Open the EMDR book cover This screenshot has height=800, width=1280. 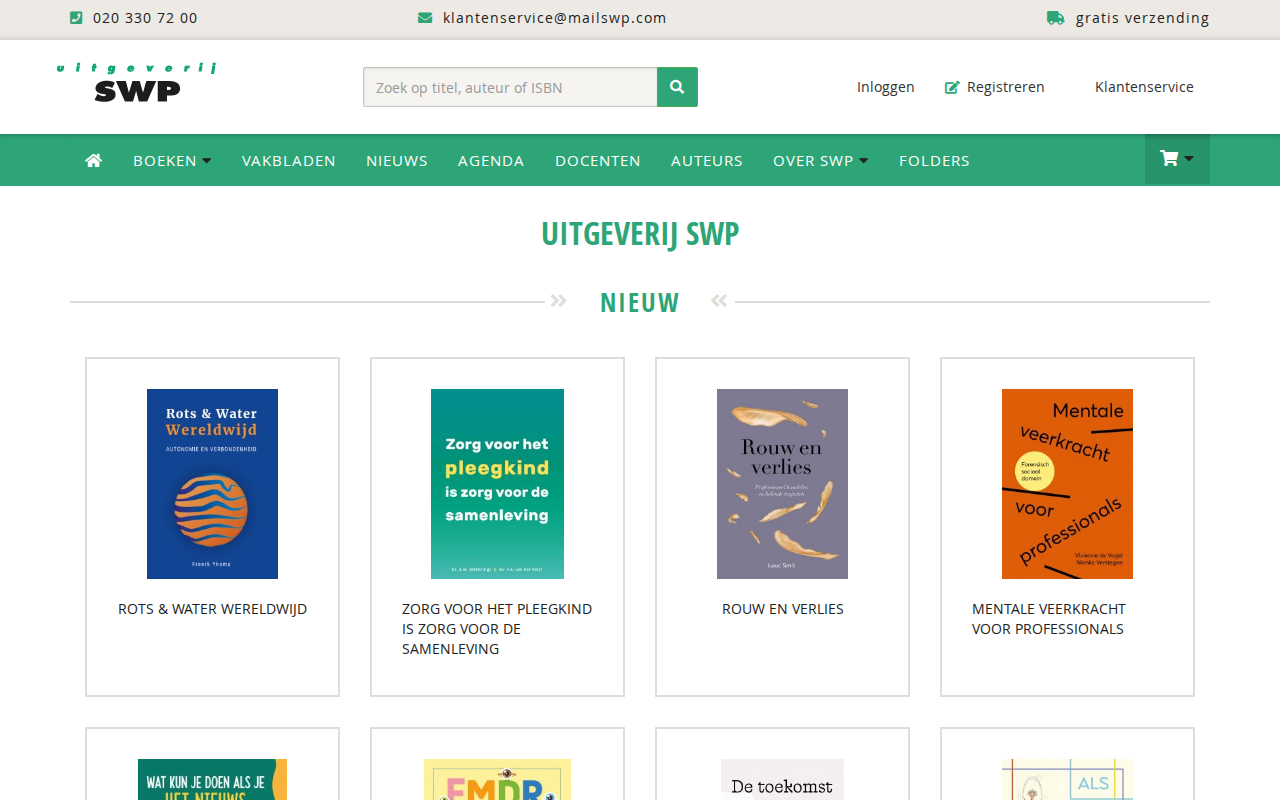pyautogui.click(x=497, y=779)
